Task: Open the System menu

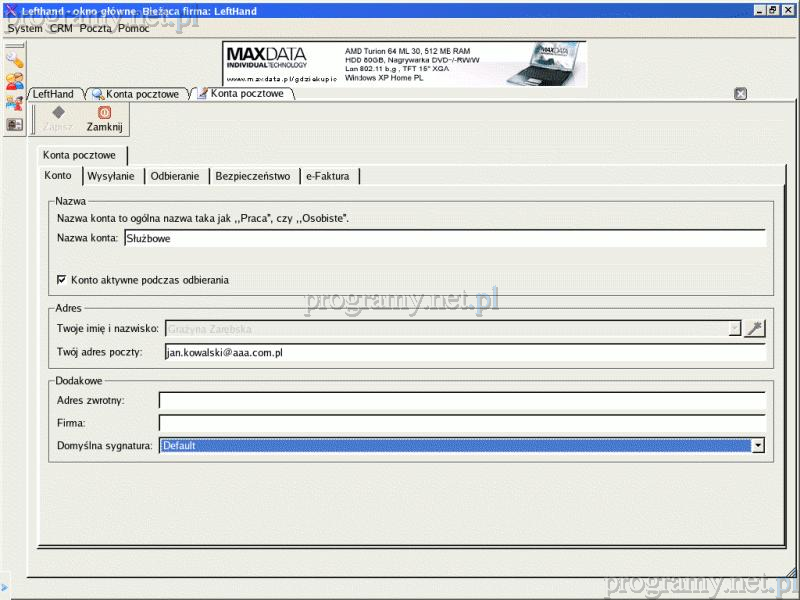Action: tap(25, 29)
